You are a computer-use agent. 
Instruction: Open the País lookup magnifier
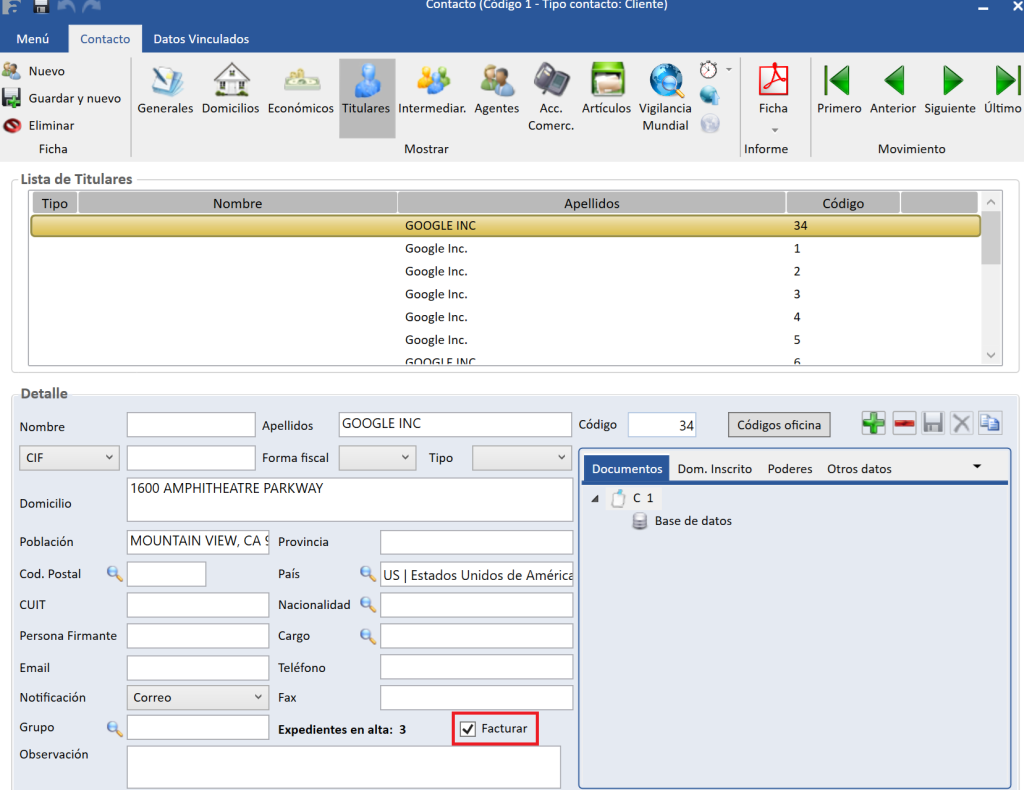368,574
